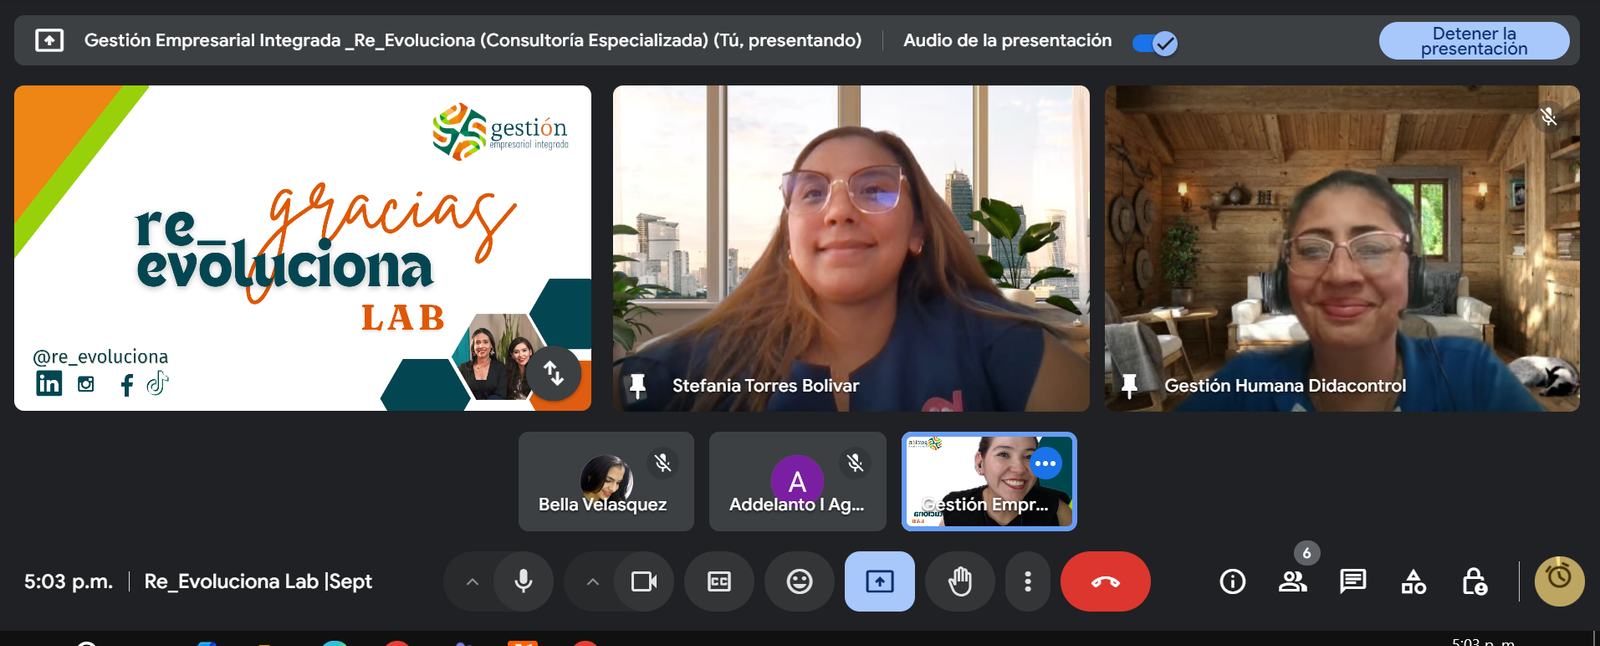Click the presentation slide Gracias tile
The width and height of the screenshot is (1600, 646).
coord(302,248)
